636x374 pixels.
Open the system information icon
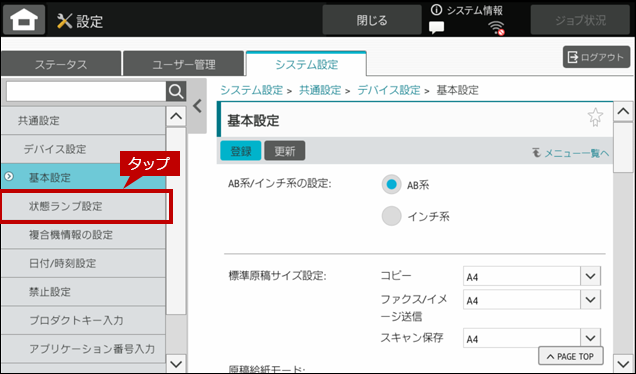tap(436, 10)
